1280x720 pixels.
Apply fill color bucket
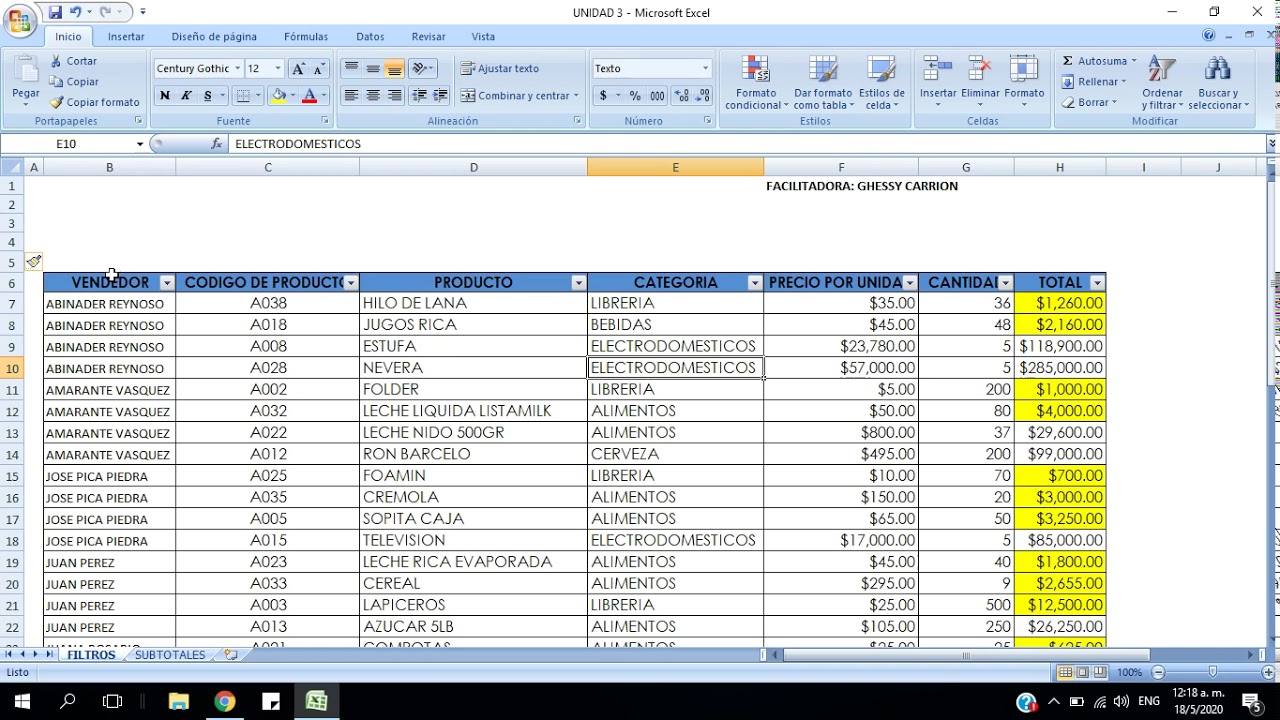pos(279,95)
